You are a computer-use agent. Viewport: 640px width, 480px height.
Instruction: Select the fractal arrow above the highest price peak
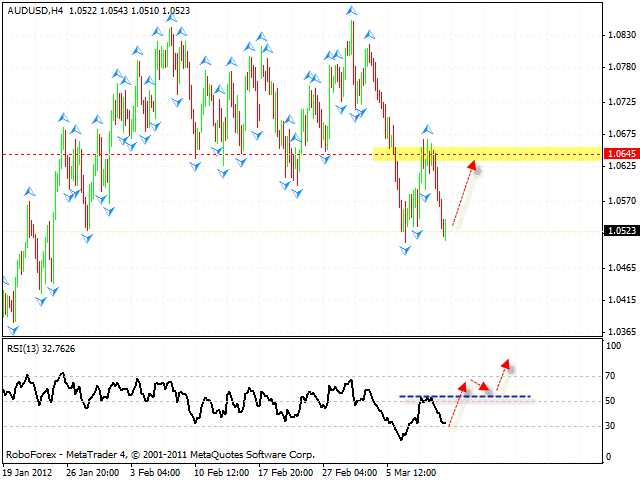[351, 11]
